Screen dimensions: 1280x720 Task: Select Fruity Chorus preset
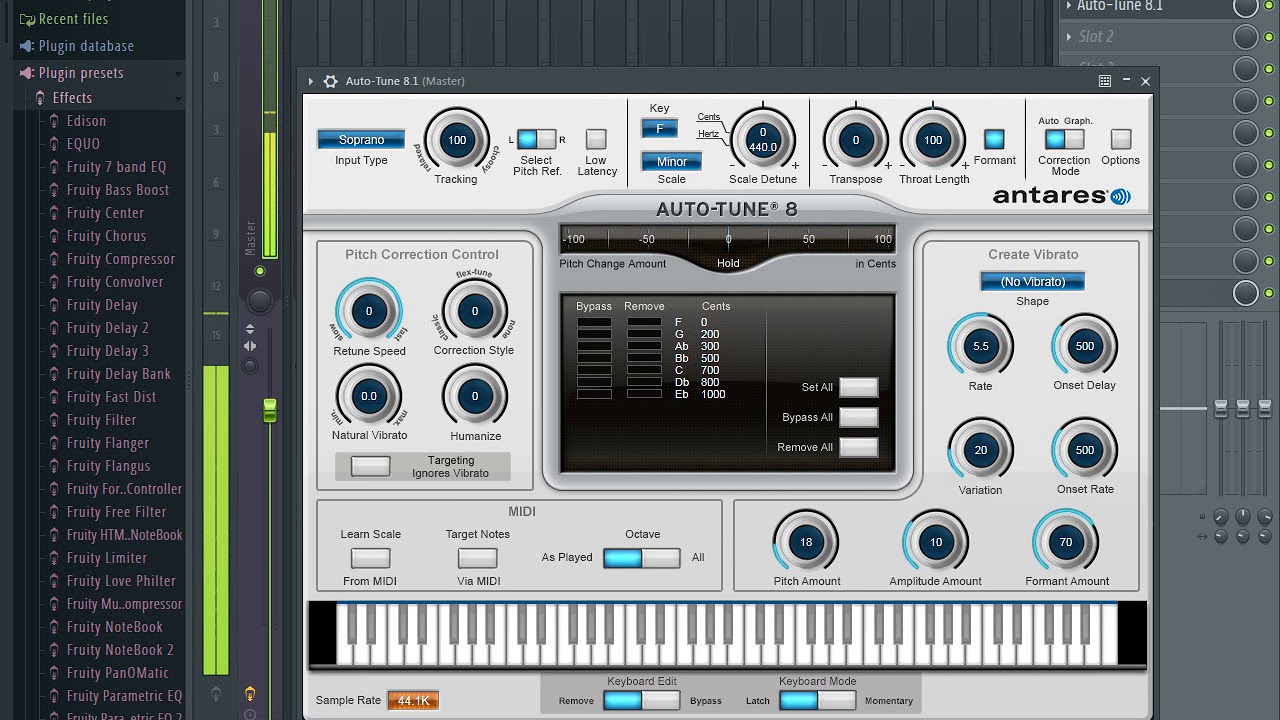tap(106, 236)
